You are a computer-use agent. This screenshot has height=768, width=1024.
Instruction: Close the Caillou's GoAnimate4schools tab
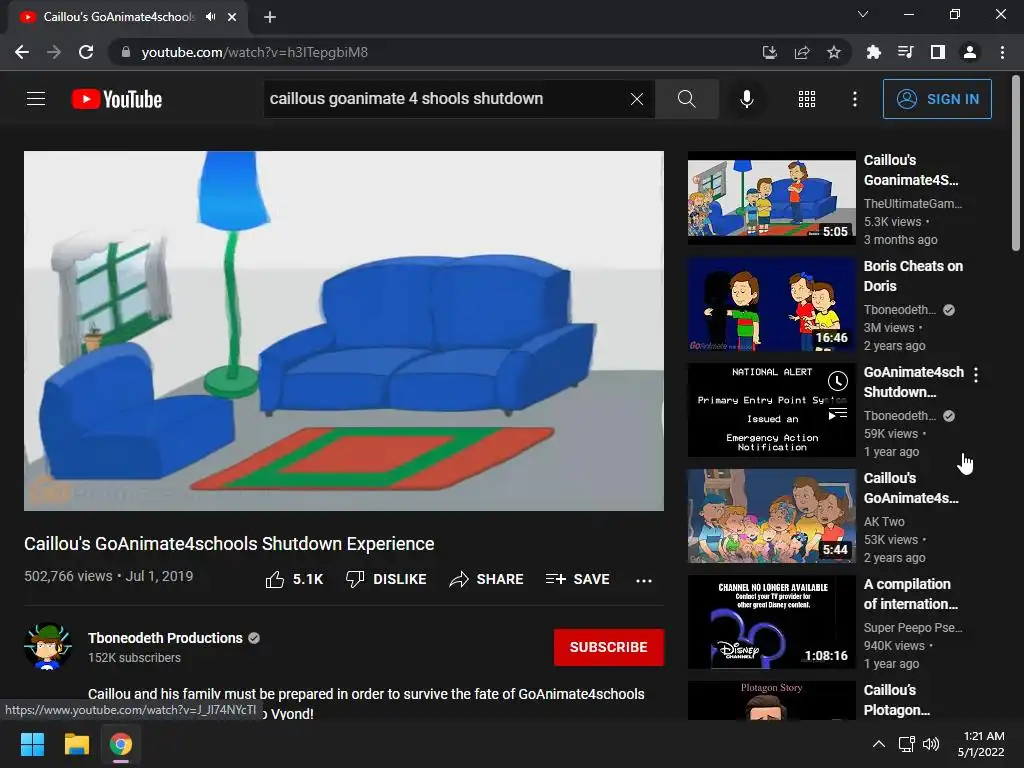click(x=232, y=17)
